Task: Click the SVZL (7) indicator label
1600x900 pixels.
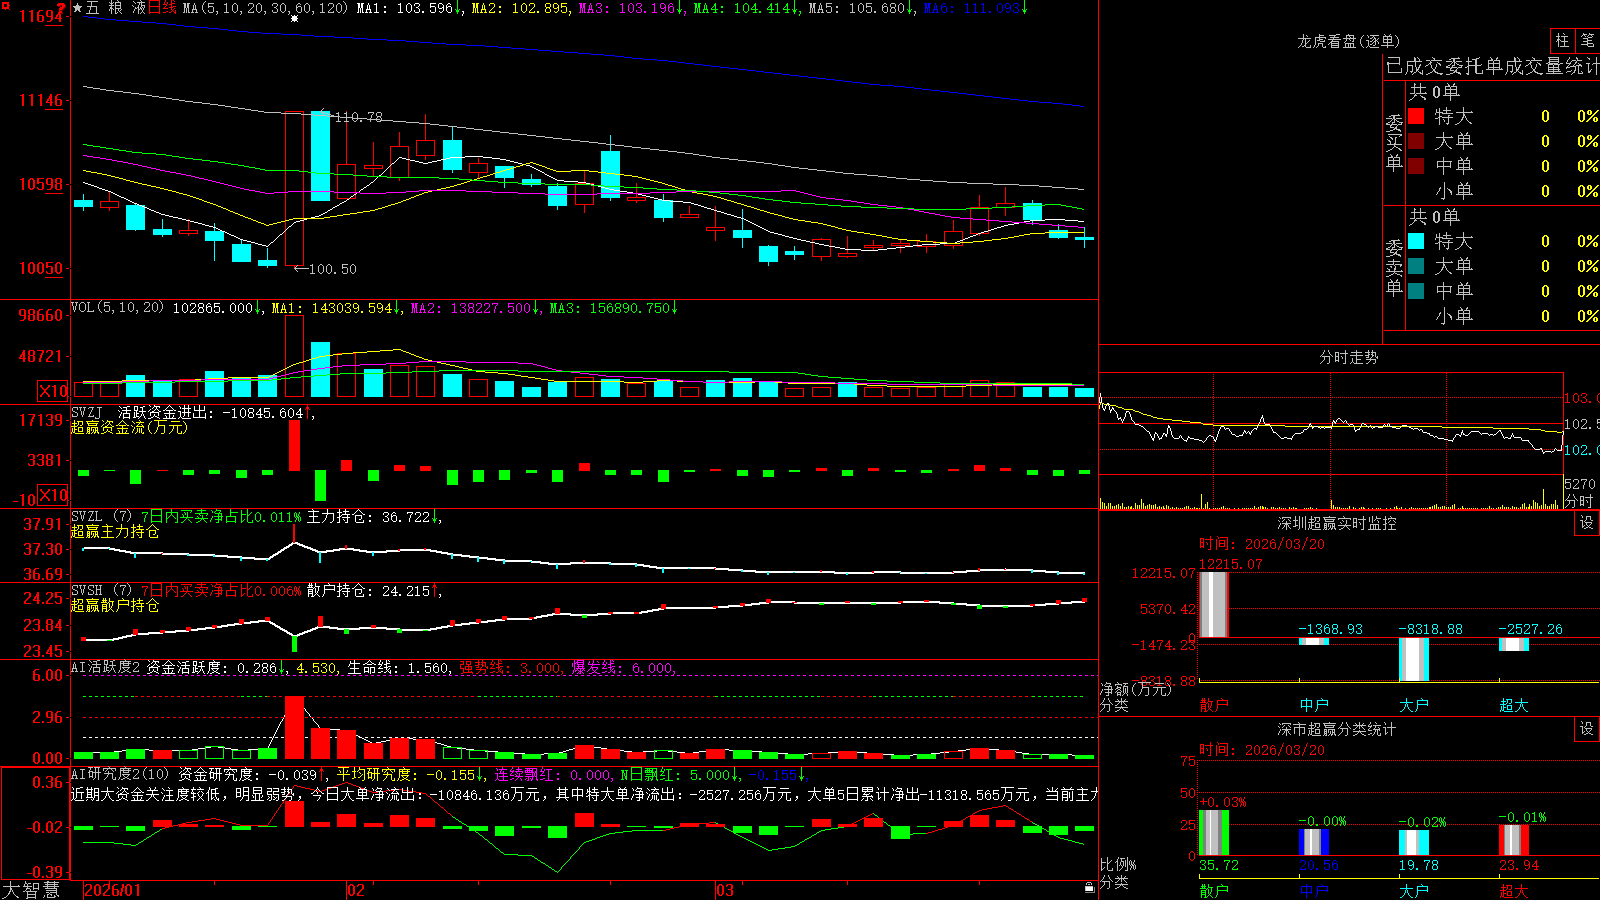Action: (x=101, y=517)
